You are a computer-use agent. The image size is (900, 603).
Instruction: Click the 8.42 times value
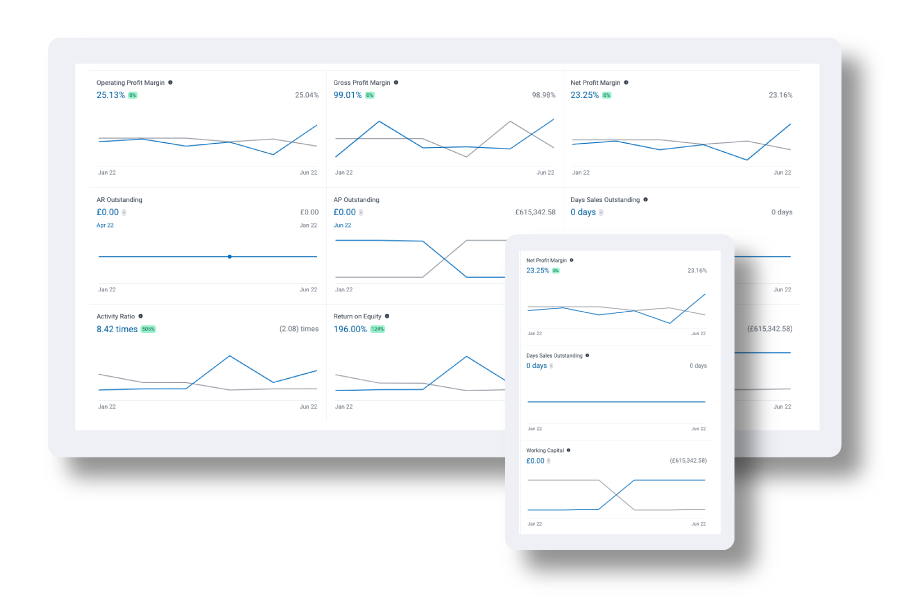tap(117, 329)
